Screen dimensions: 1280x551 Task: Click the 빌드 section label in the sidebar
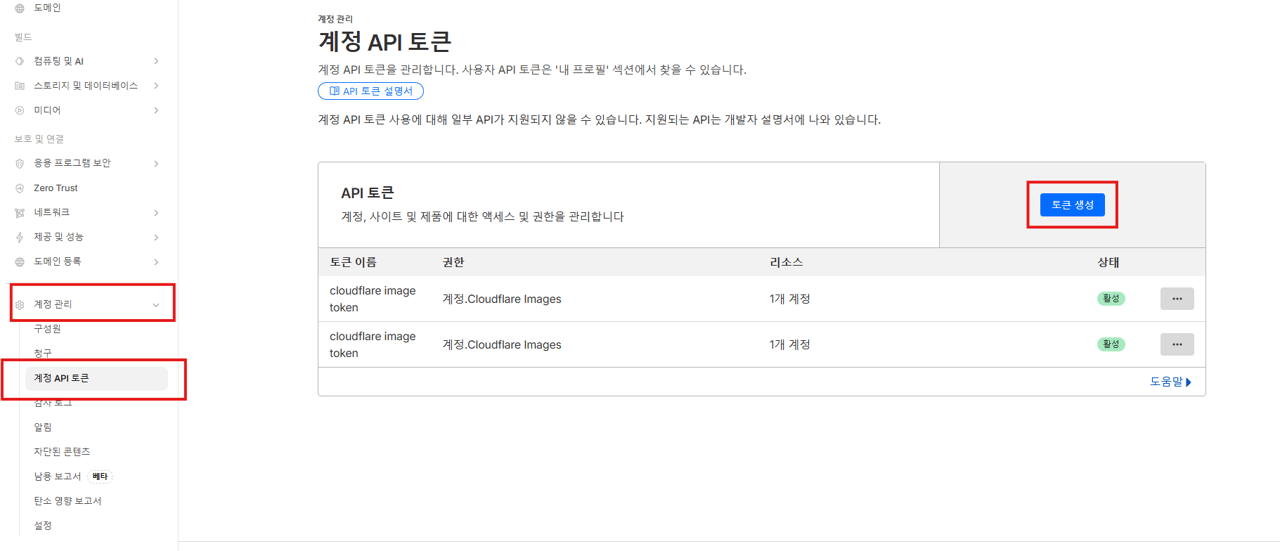coord(23,37)
